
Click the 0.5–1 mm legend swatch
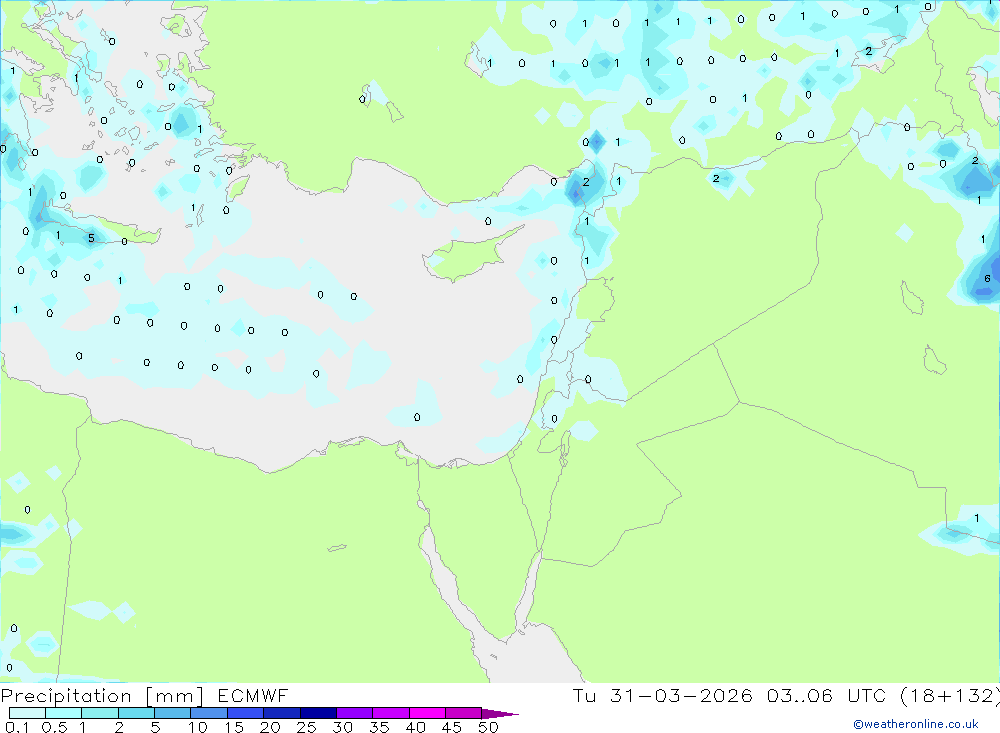tap(63, 713)
